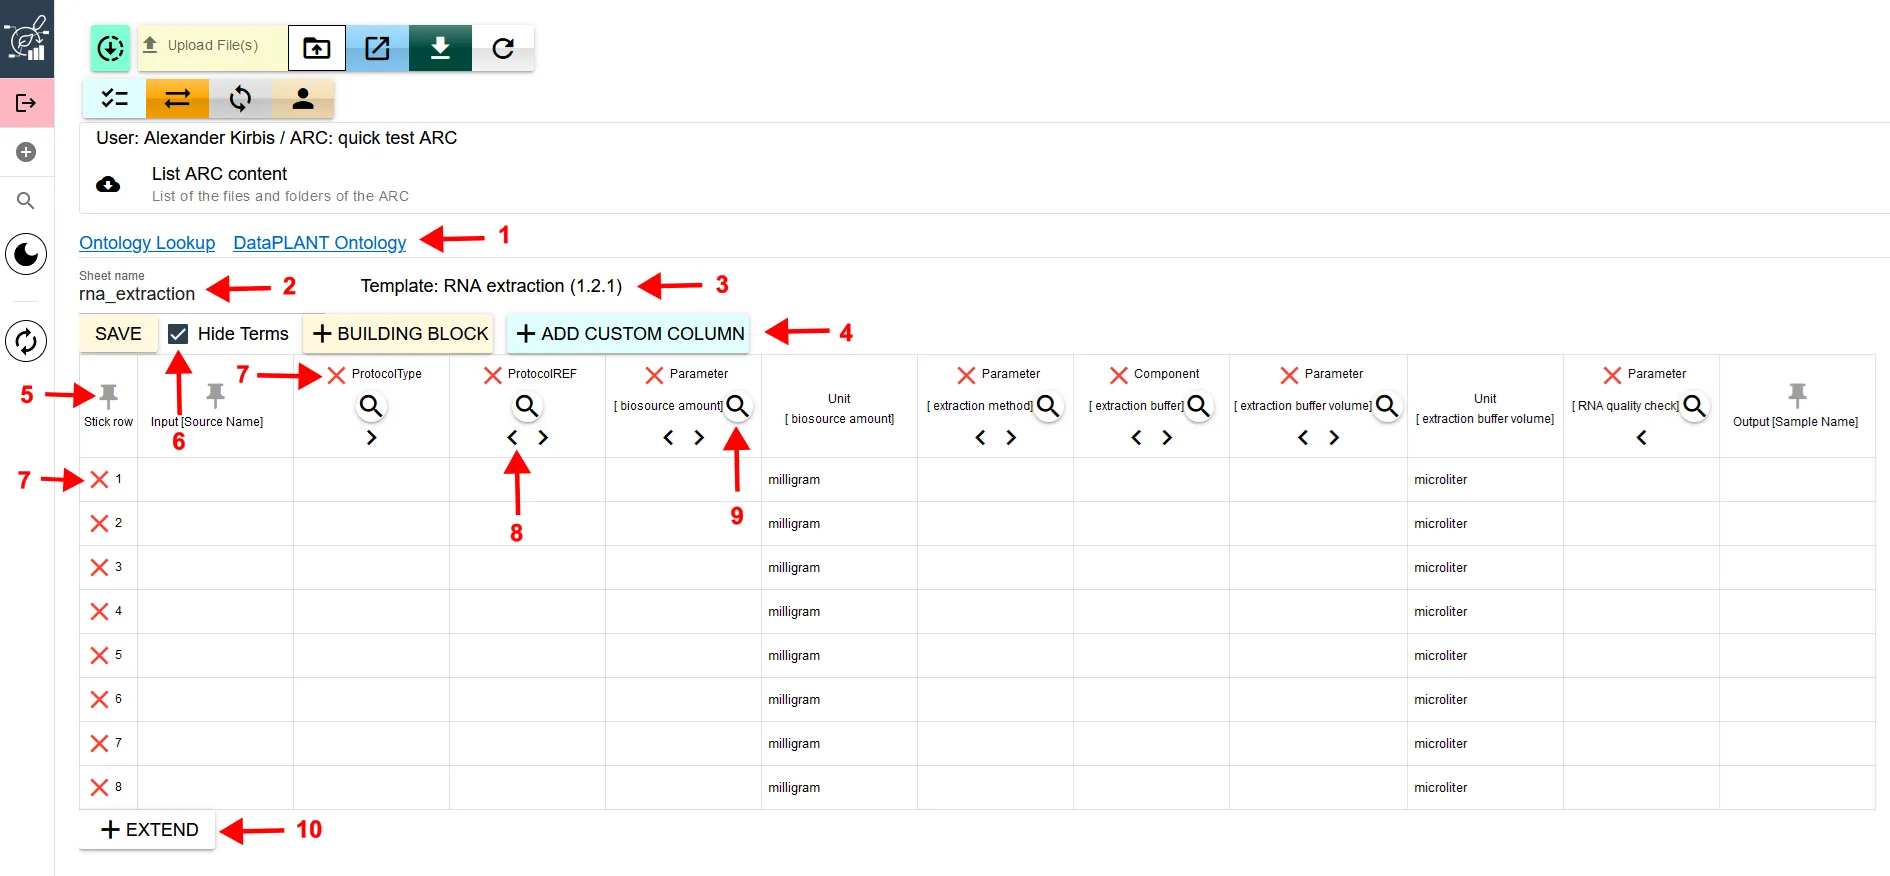Delete the ProtocolREF column
Screen dimensions: 1890x876
493,375
